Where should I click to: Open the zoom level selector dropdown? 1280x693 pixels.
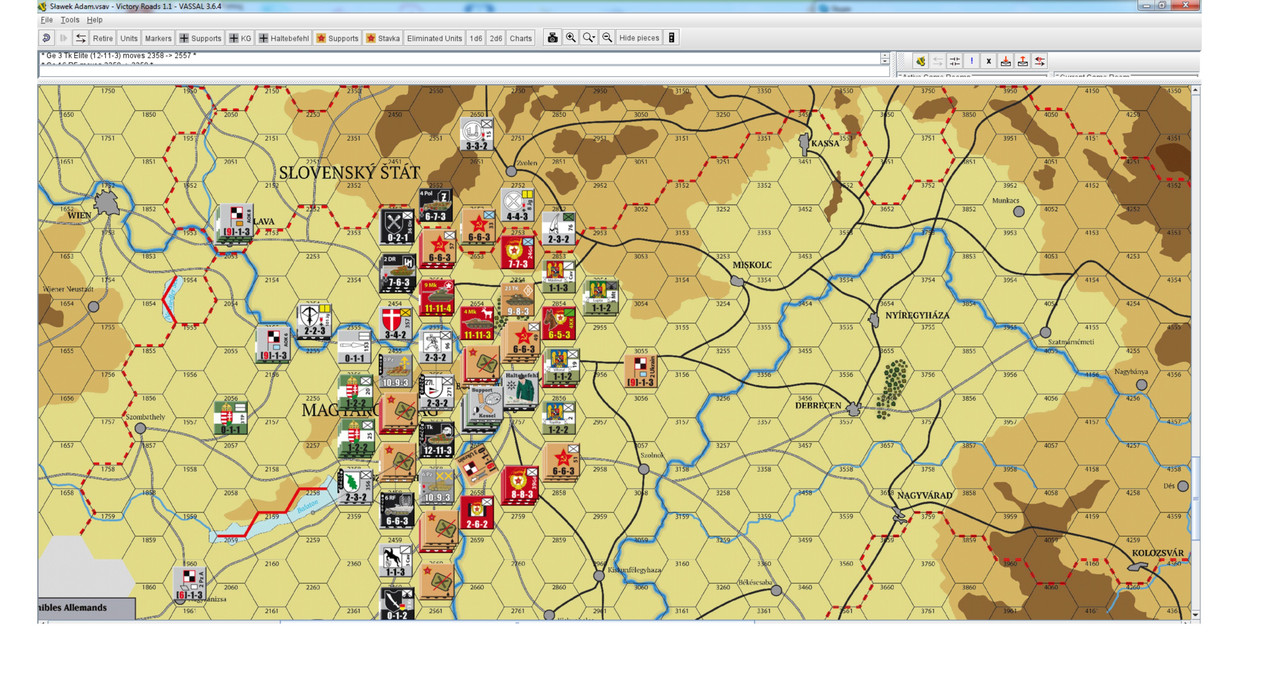tap(589, 38)
